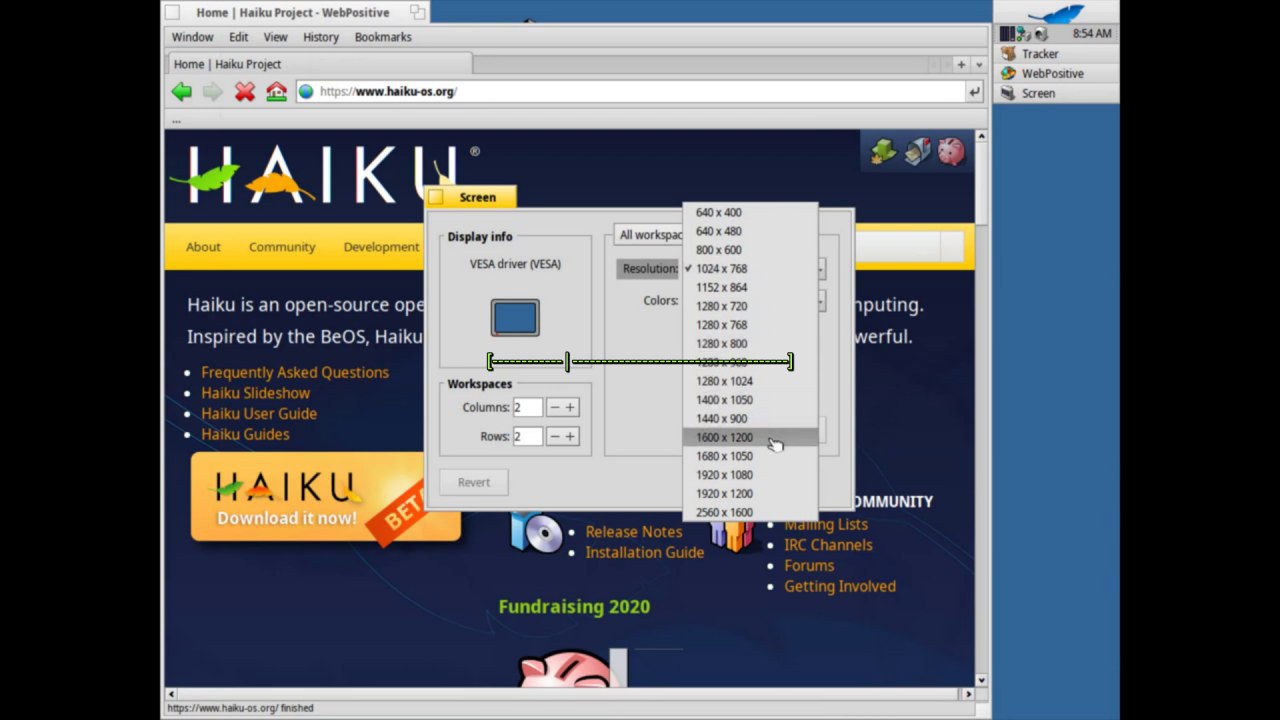Click the monitor preview in Display info

coord(515,318)
